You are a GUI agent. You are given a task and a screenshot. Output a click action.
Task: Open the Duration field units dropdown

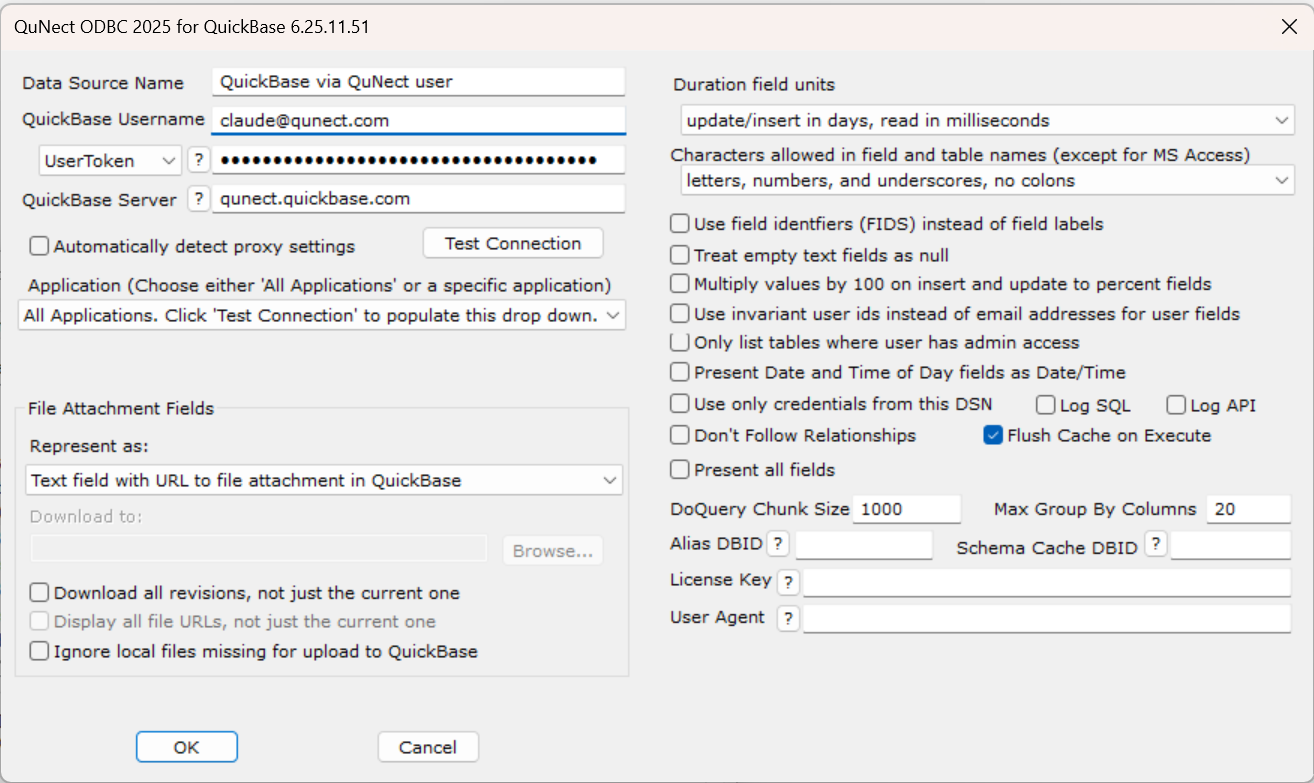[987, 120]
